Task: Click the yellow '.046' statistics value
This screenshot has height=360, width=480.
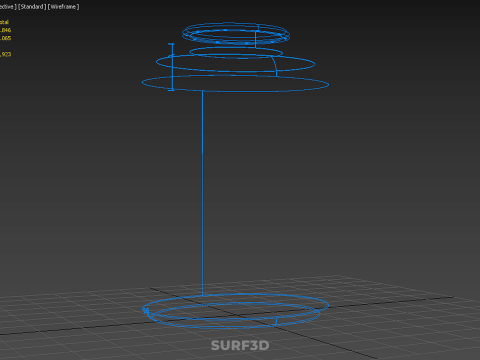Action: [x=5, y=30]
